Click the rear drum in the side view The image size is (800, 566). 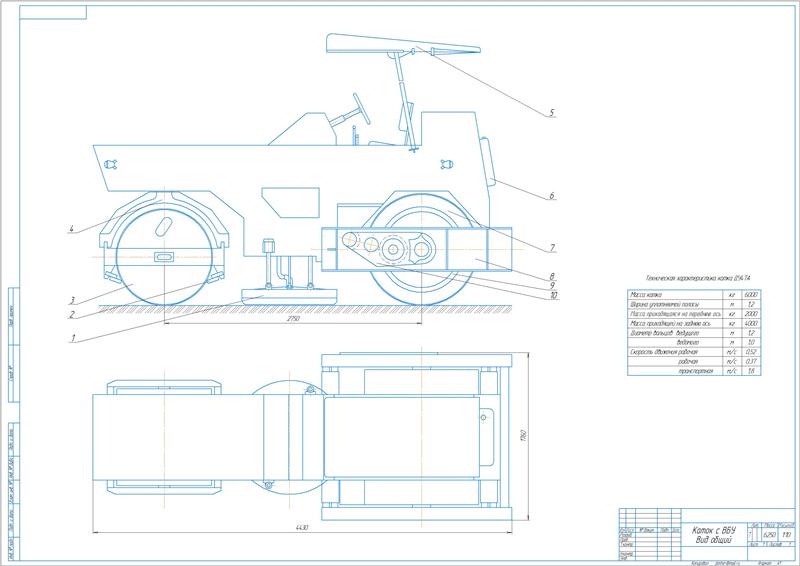tap(422, 249)
